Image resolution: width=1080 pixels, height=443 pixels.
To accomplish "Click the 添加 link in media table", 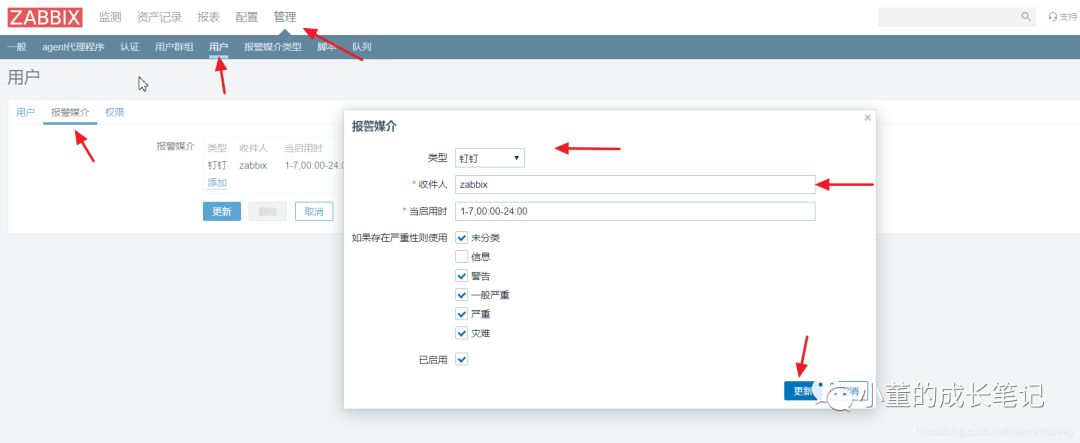I will click(217, 183).
